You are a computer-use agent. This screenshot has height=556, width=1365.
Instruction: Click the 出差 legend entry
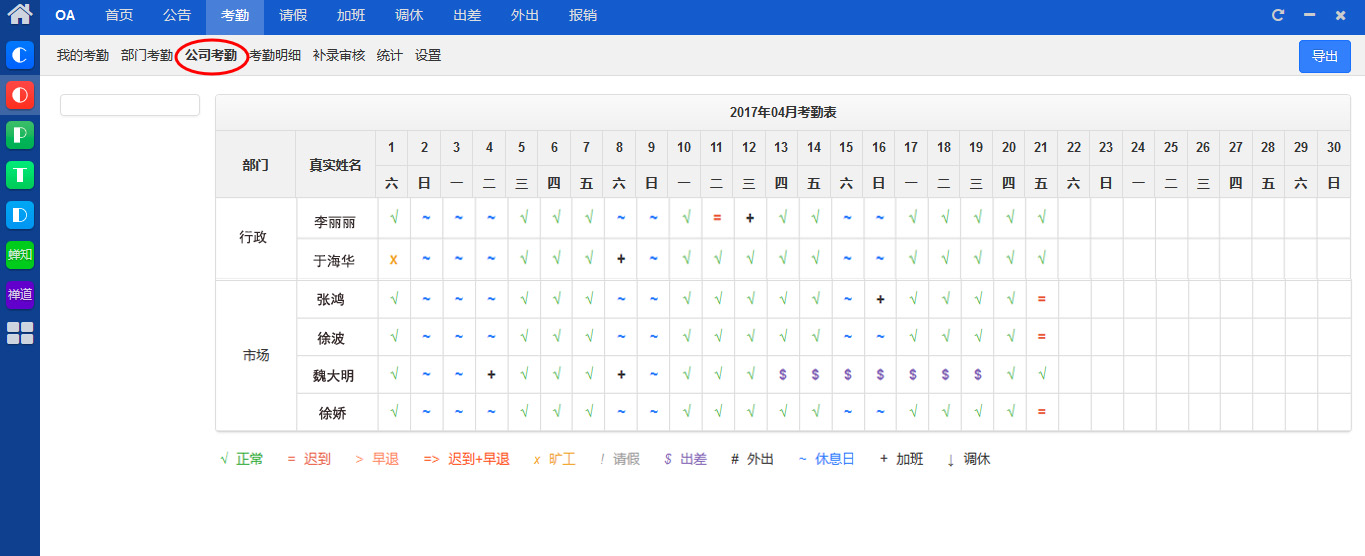pos(686,459)
